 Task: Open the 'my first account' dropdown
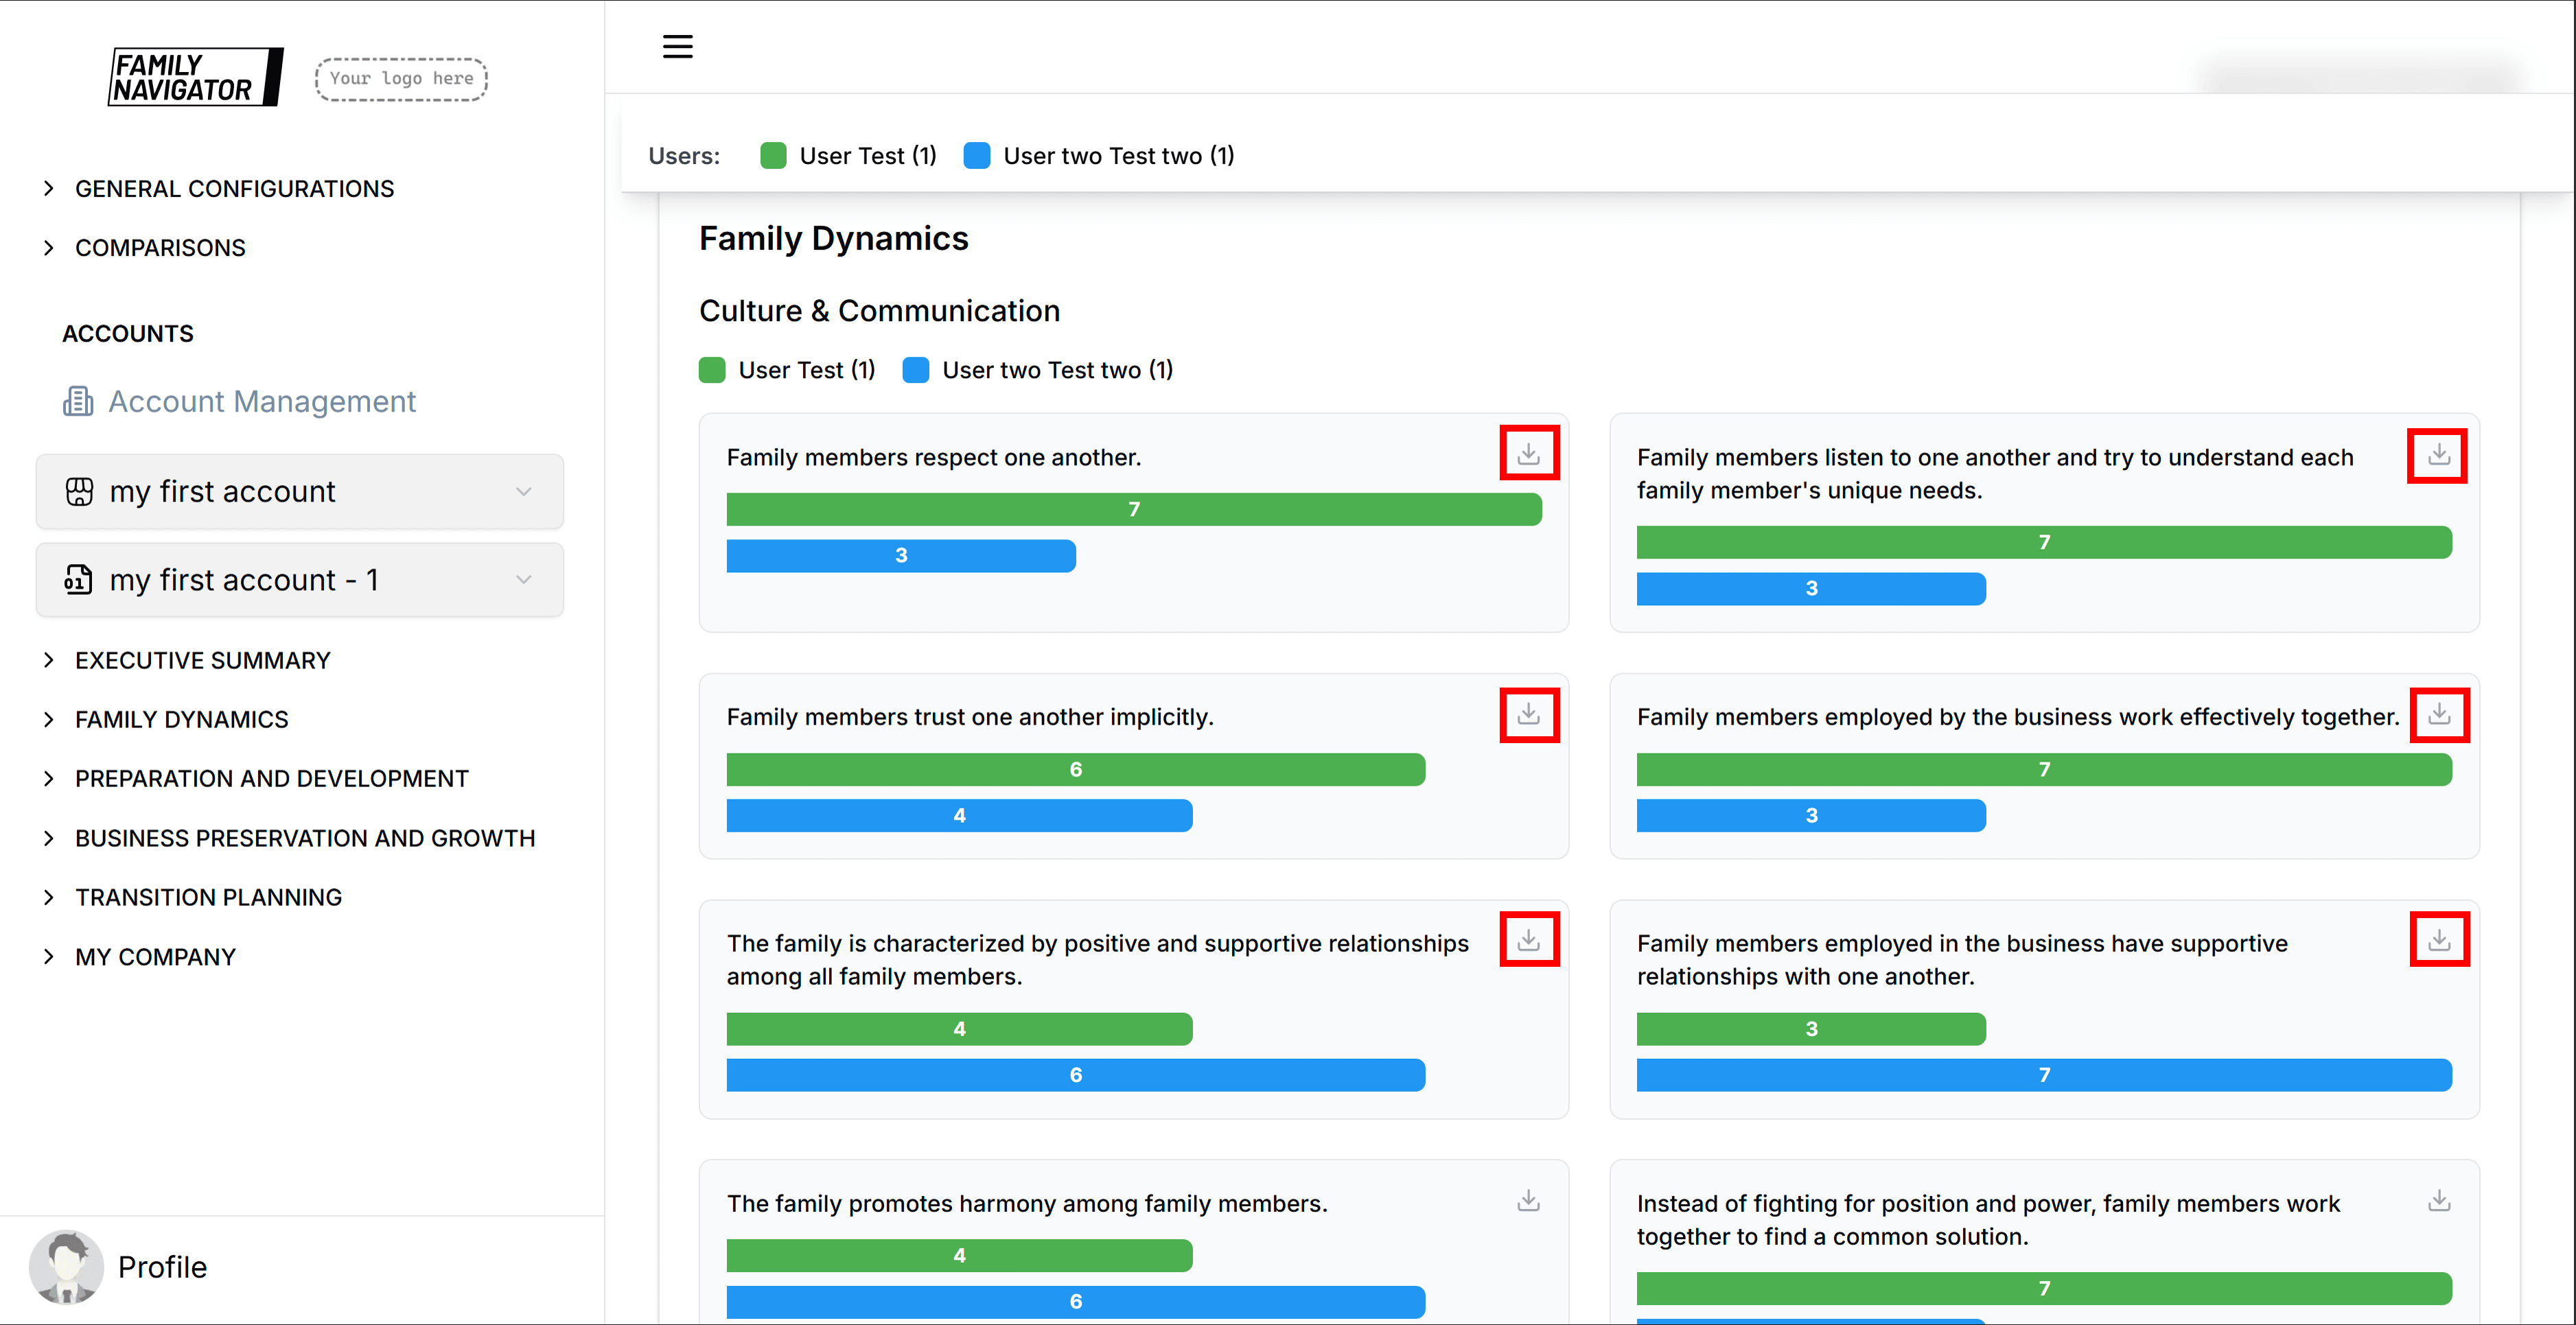(299, 491)
